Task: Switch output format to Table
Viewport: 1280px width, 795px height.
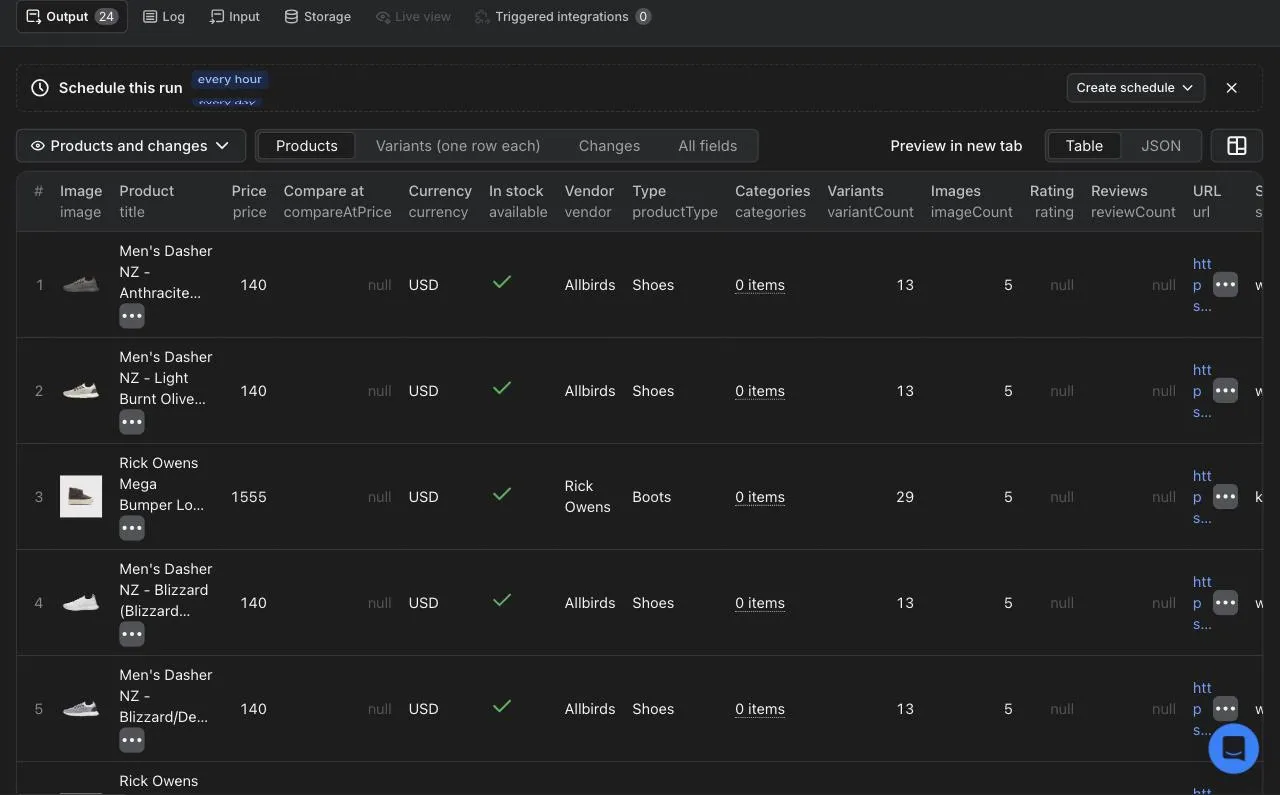Action: tap(1084, 146)
